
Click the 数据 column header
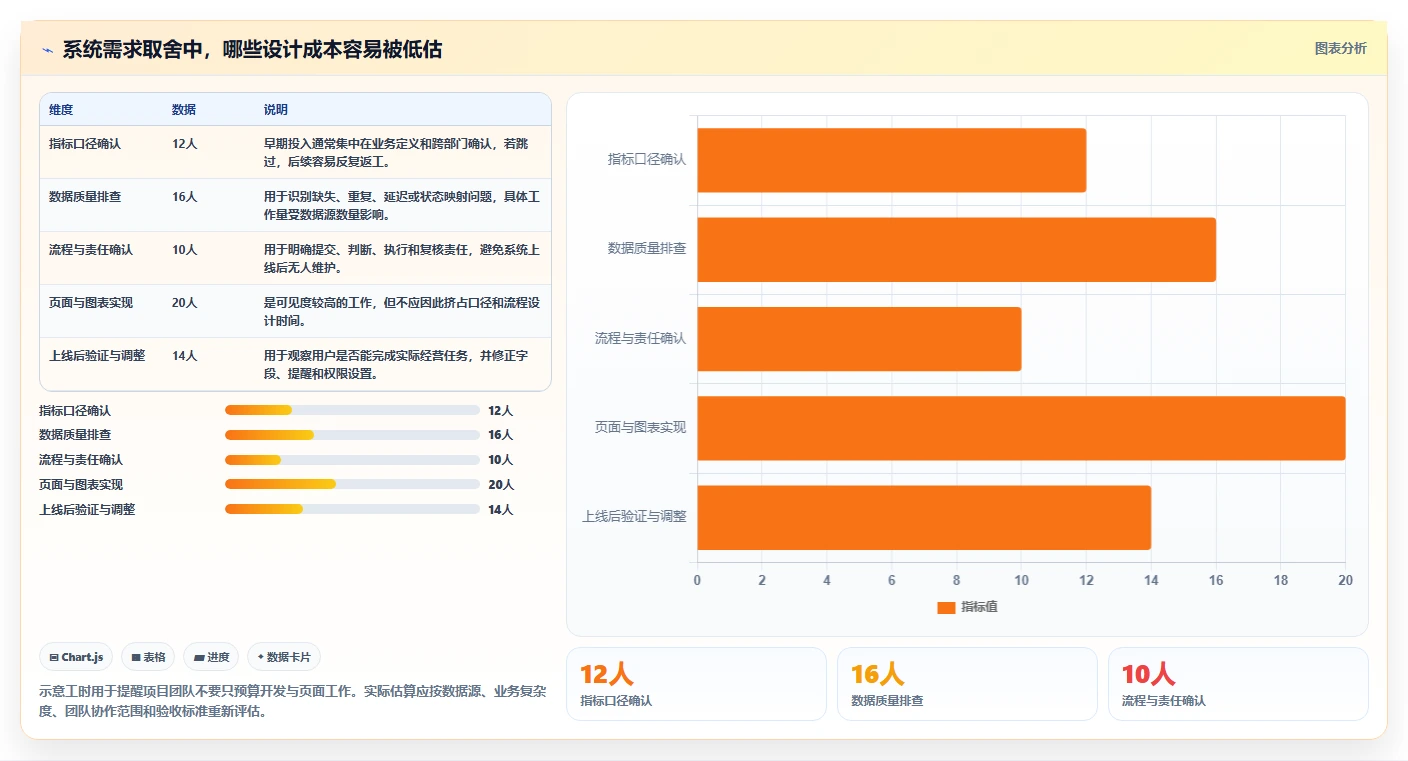point(184,110)
